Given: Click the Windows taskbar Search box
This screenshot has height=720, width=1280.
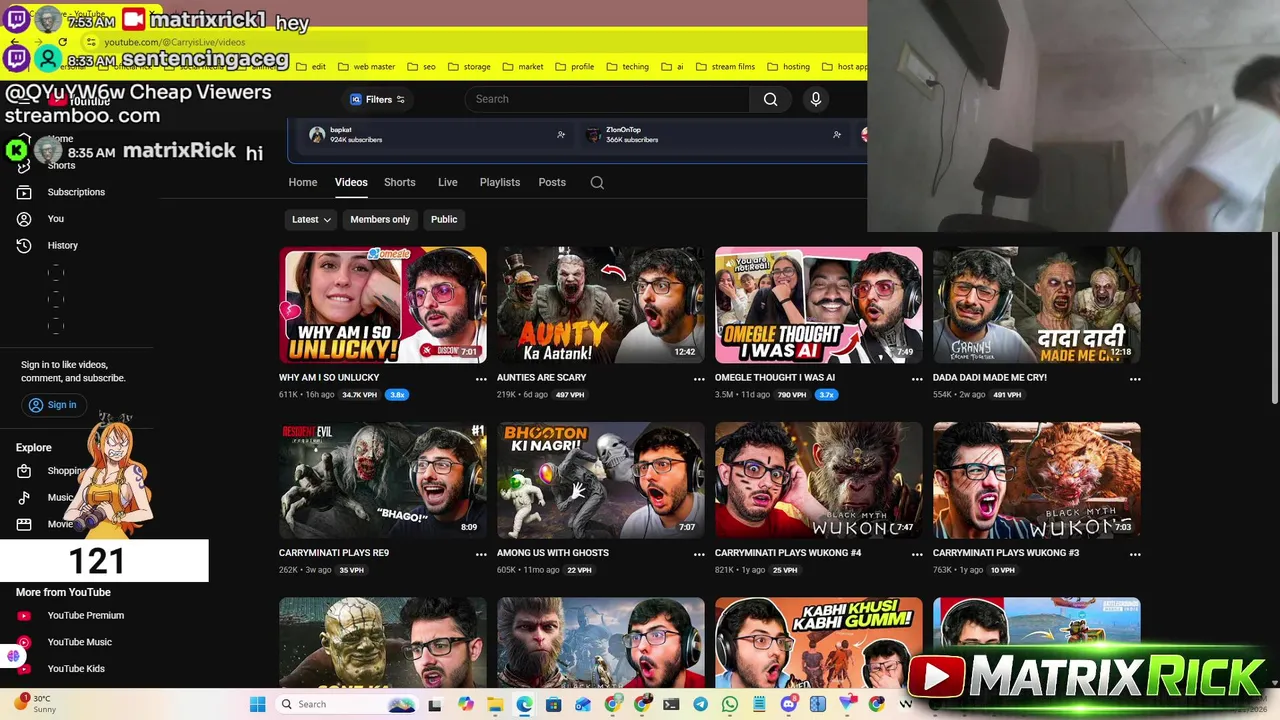Looking at the screenshot, I should coord(347,704).
